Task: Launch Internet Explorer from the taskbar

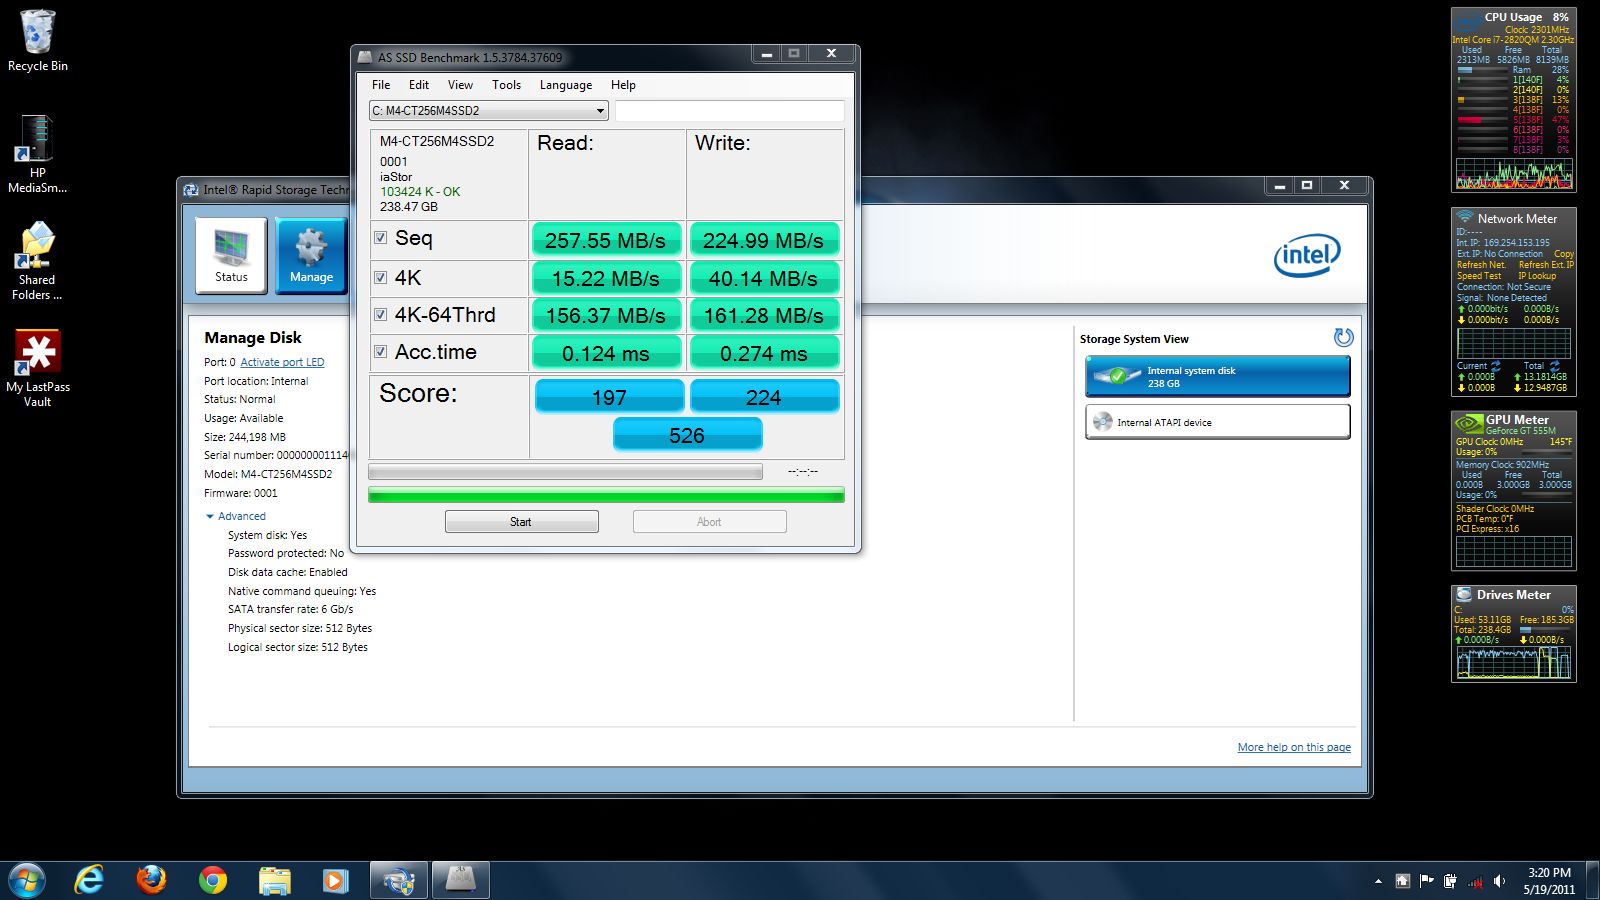Action: [x=89, y=880]
